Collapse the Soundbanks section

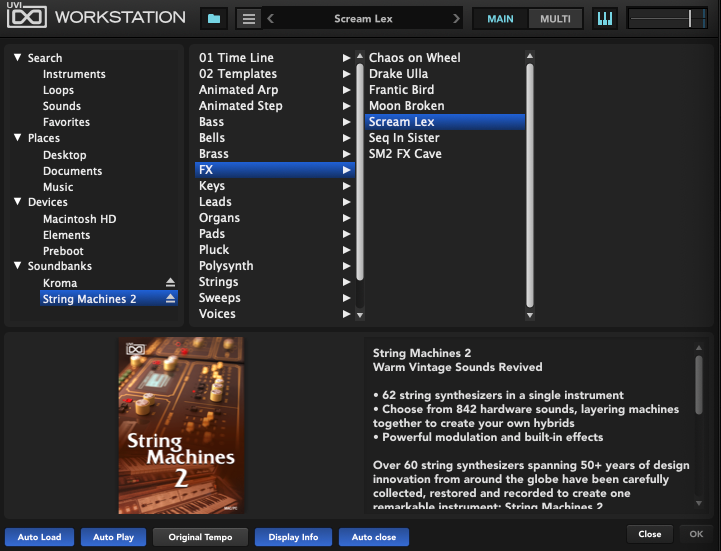pos(17,265)
